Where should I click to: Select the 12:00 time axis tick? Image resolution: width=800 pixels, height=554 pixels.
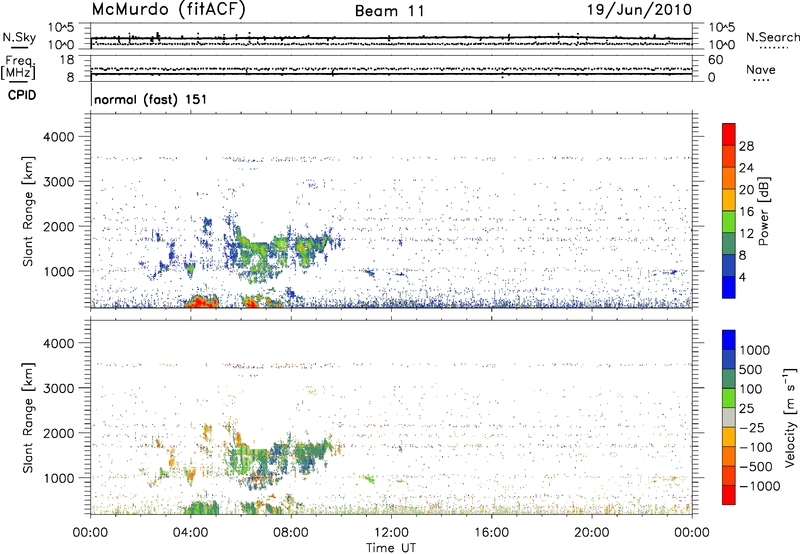point(391,533)
